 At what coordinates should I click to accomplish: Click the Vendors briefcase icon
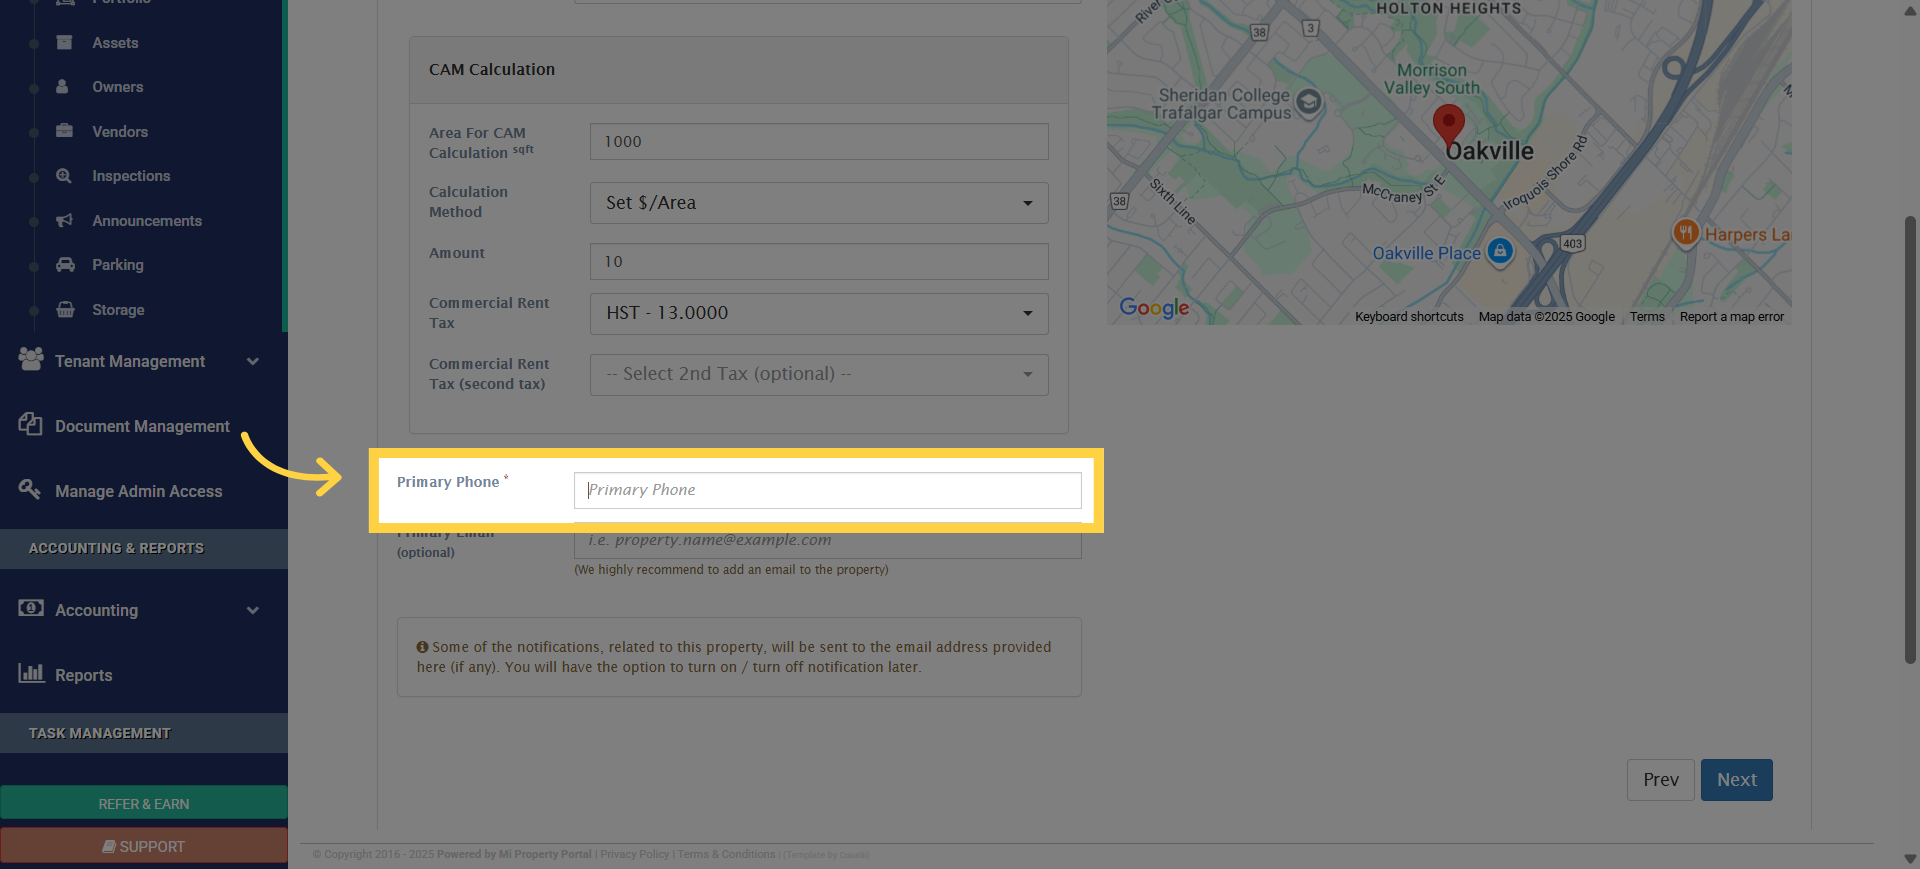click(65, 131)
